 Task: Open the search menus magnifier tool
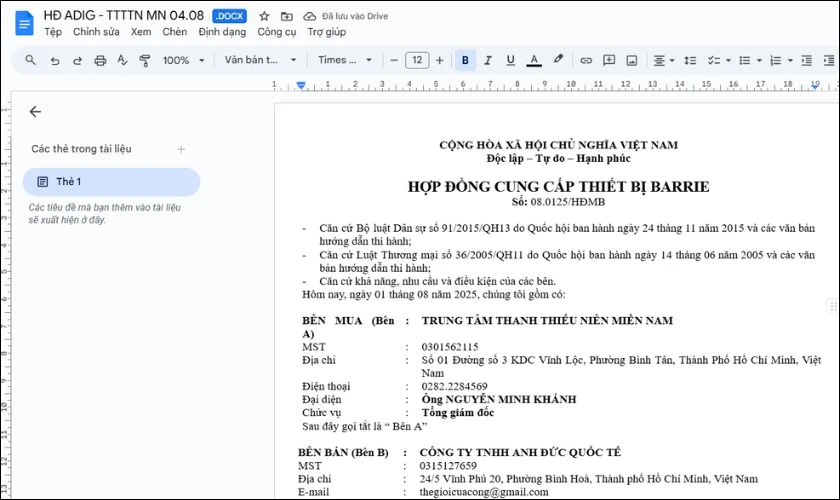point(31,60)
